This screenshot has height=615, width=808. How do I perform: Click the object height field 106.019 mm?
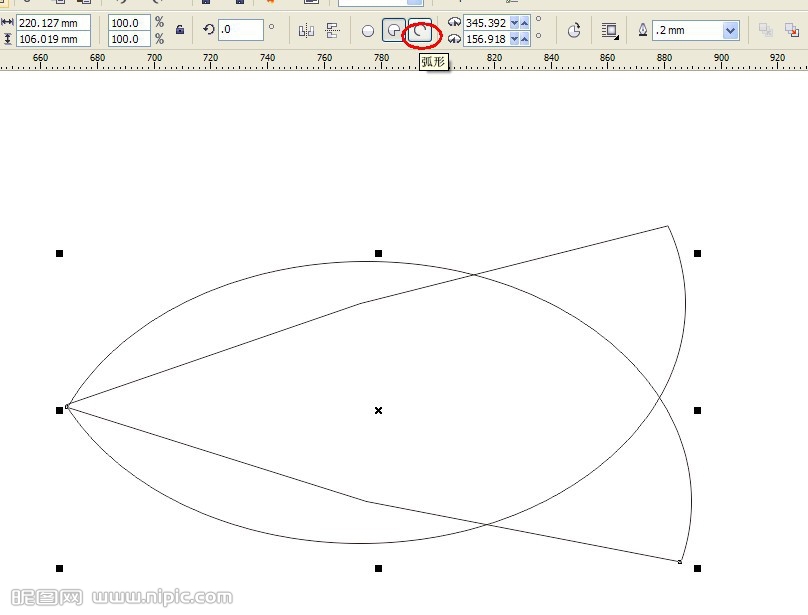(x=54, y=39)
